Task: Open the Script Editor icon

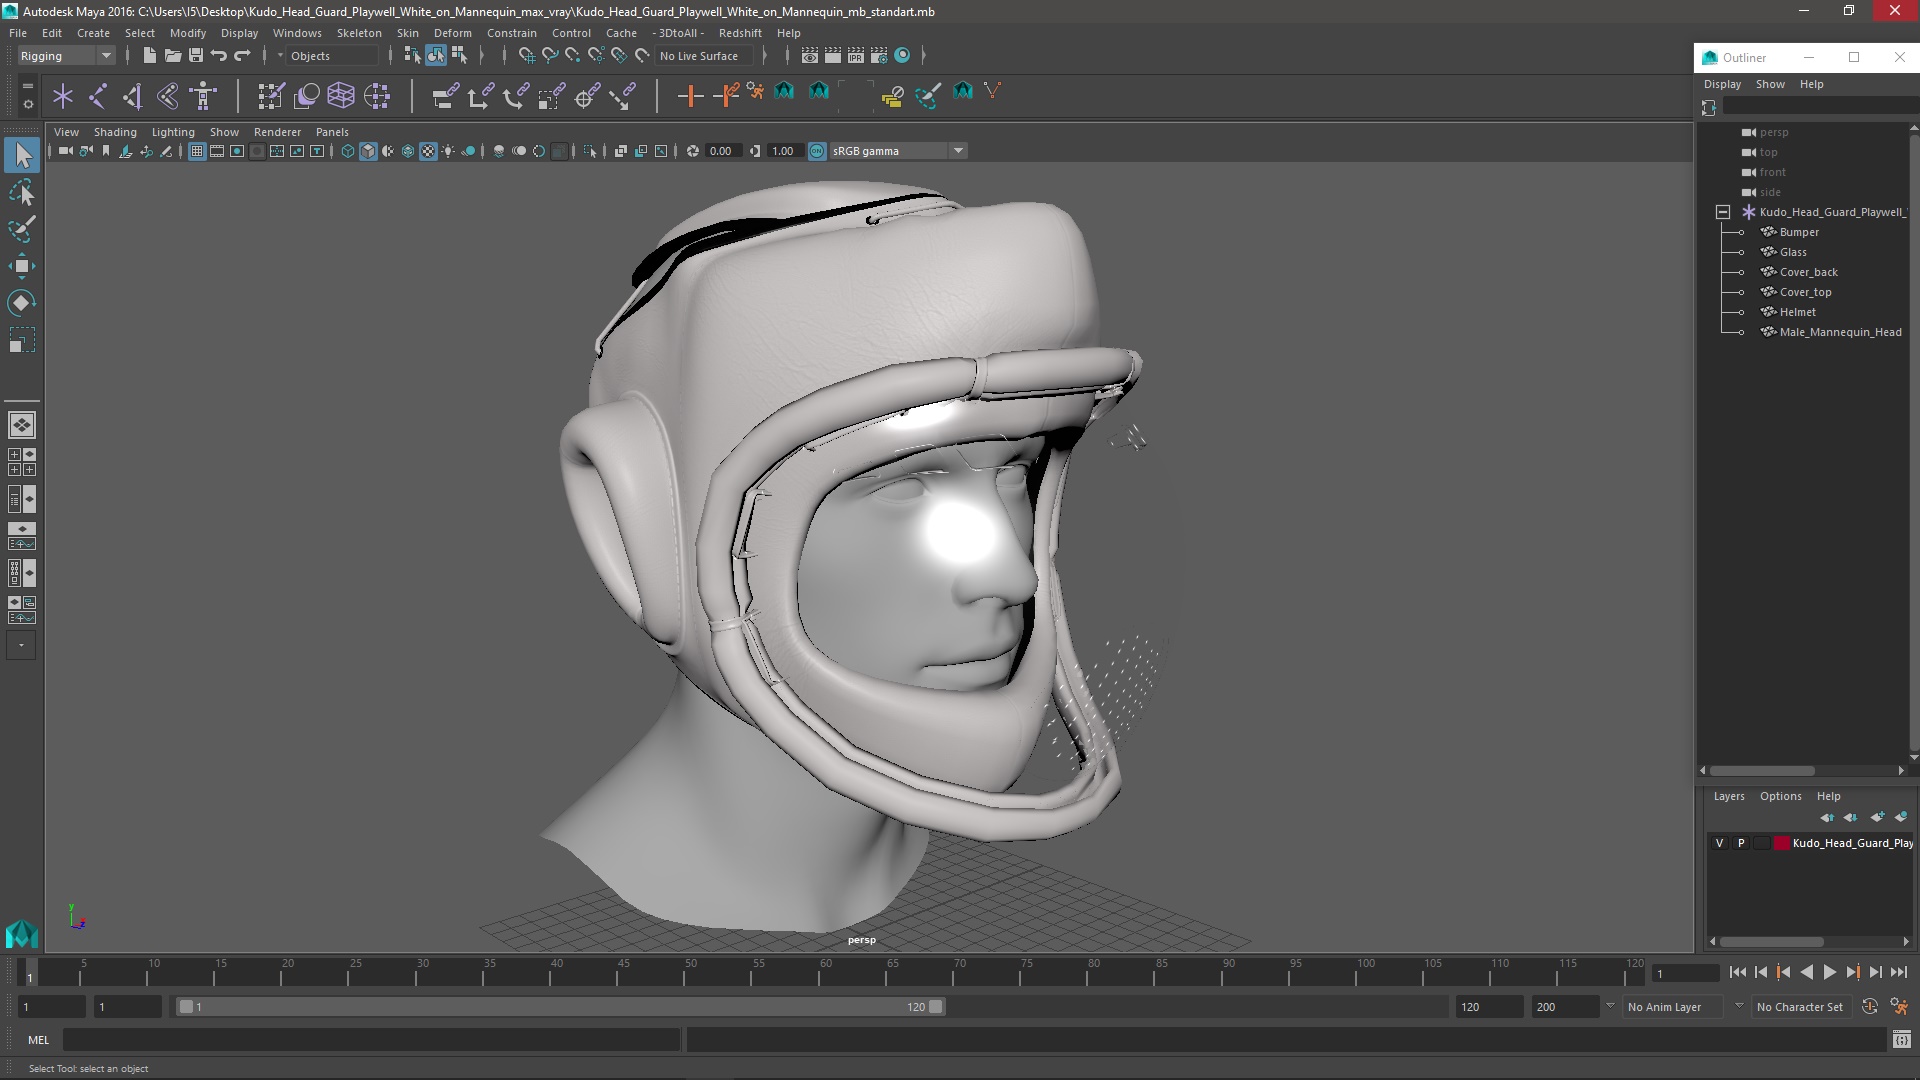Action: pyautogui.click(x=1902, y=1040)
